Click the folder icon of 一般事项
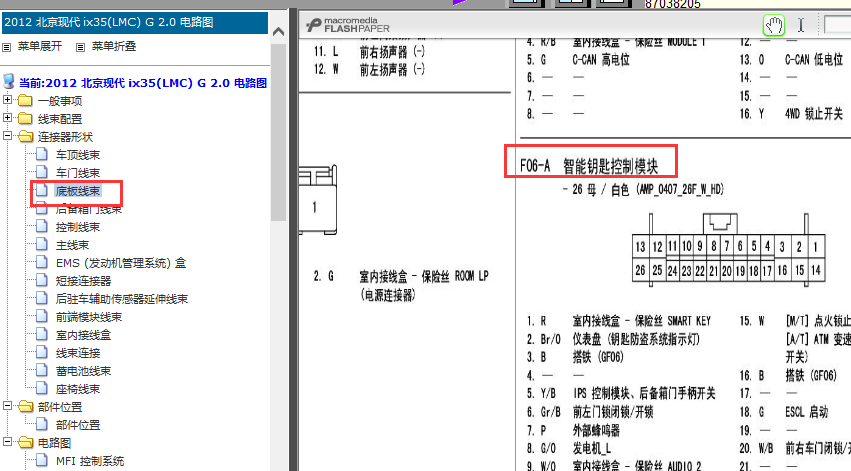 click(25, 100)
